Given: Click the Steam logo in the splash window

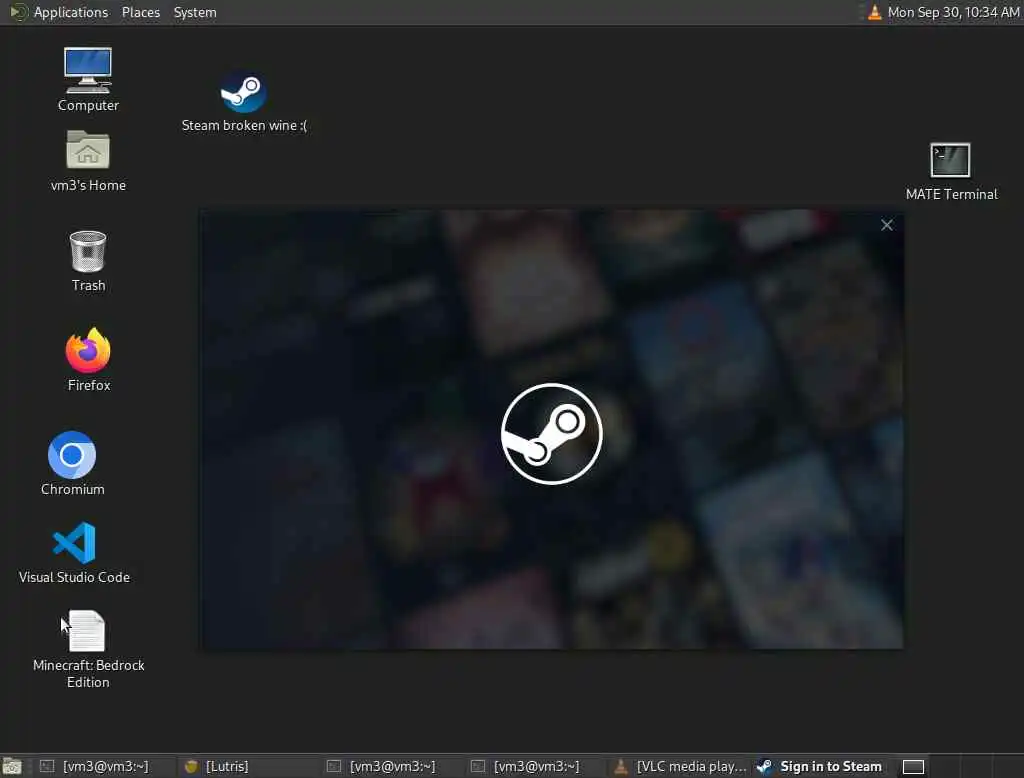Looking at the screenshot, I should [x=551, y=434].
